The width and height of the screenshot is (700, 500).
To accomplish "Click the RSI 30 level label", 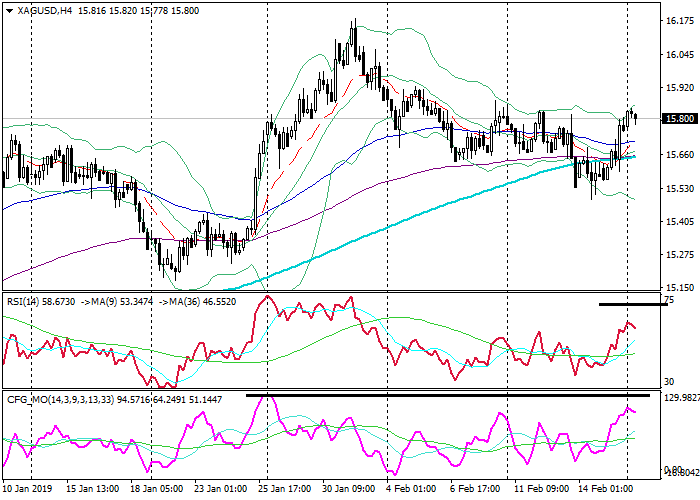I will pyautogui.click(x=668, y=382).
